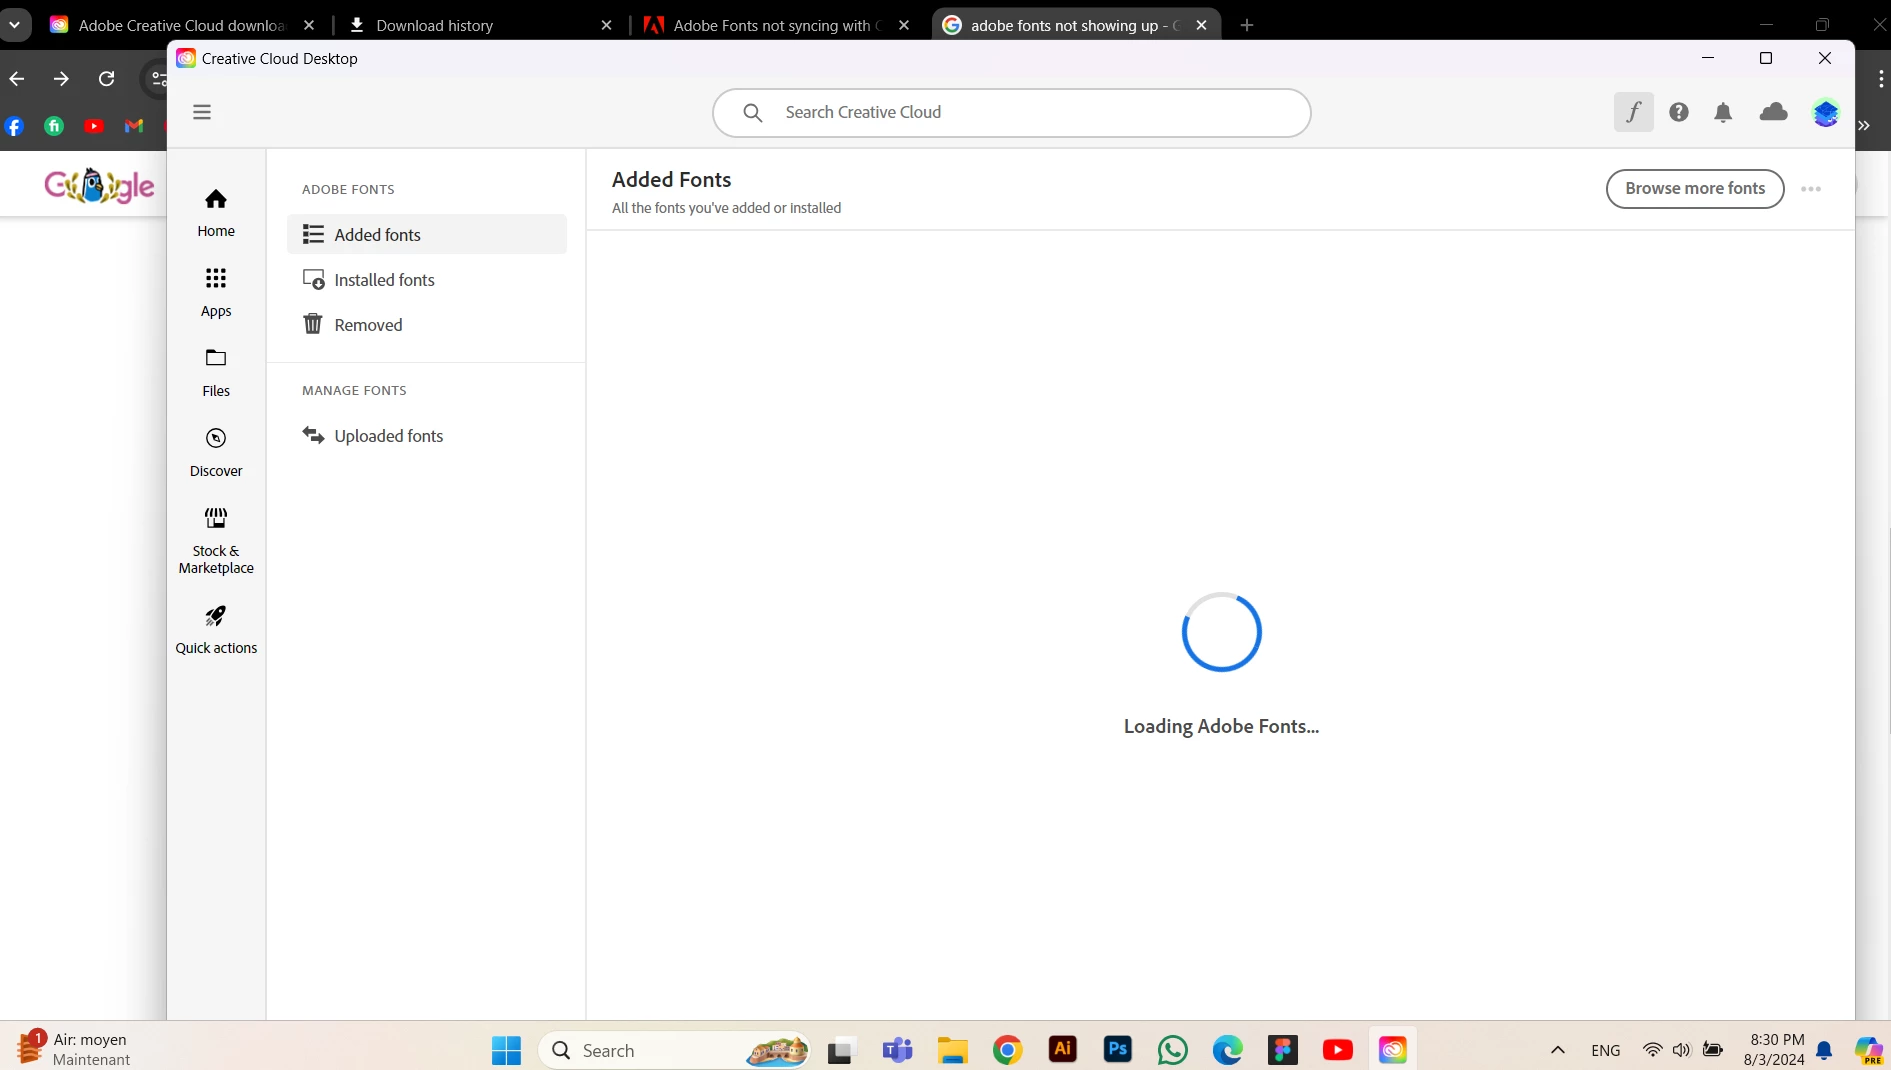The image size is (1891, 1070).
Task: Show hidden system tray icons
Action: [1557, 1050]
